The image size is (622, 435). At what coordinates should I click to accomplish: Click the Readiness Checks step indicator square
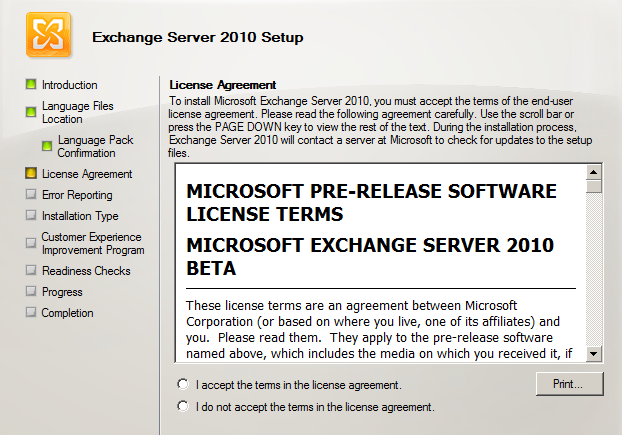[31, 271]
